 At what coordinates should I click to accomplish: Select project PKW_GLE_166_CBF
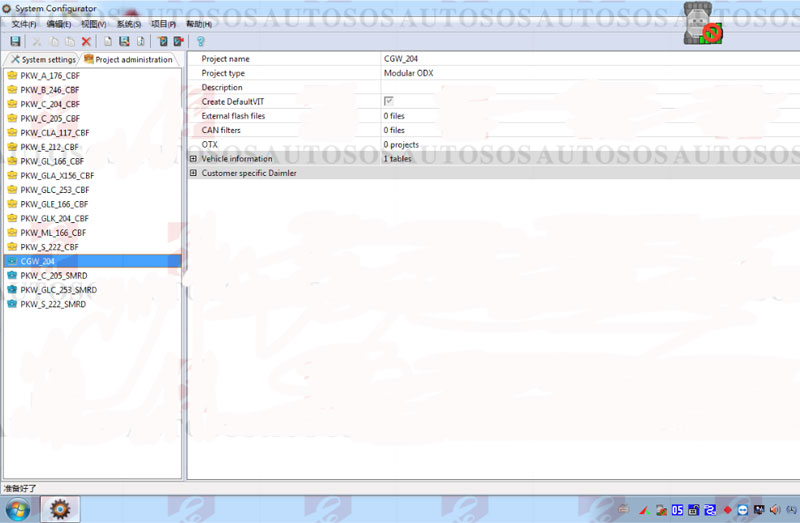54,204
